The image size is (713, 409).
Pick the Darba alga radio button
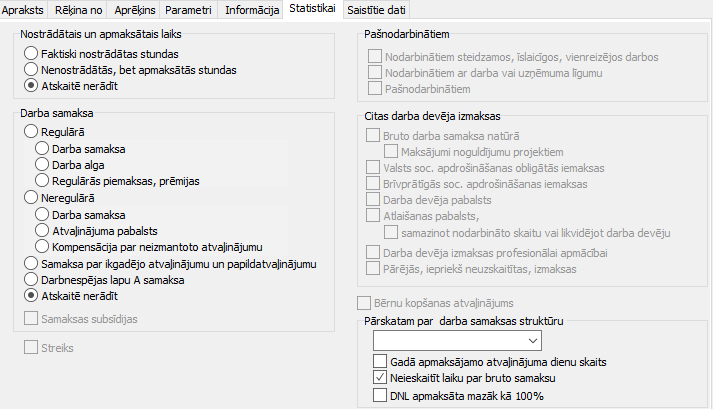point(42,164)
